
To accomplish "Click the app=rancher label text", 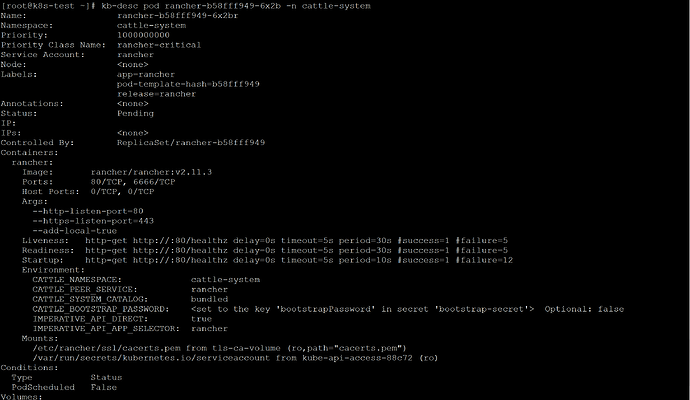I will coord(144,74).
